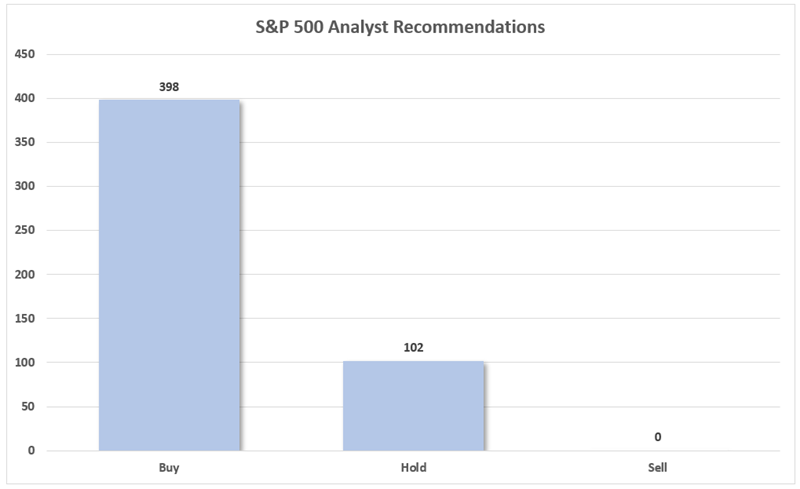Click the 398 data label above Buy
The width and height of the screenshot is (800, 489).
pos(169,87)
